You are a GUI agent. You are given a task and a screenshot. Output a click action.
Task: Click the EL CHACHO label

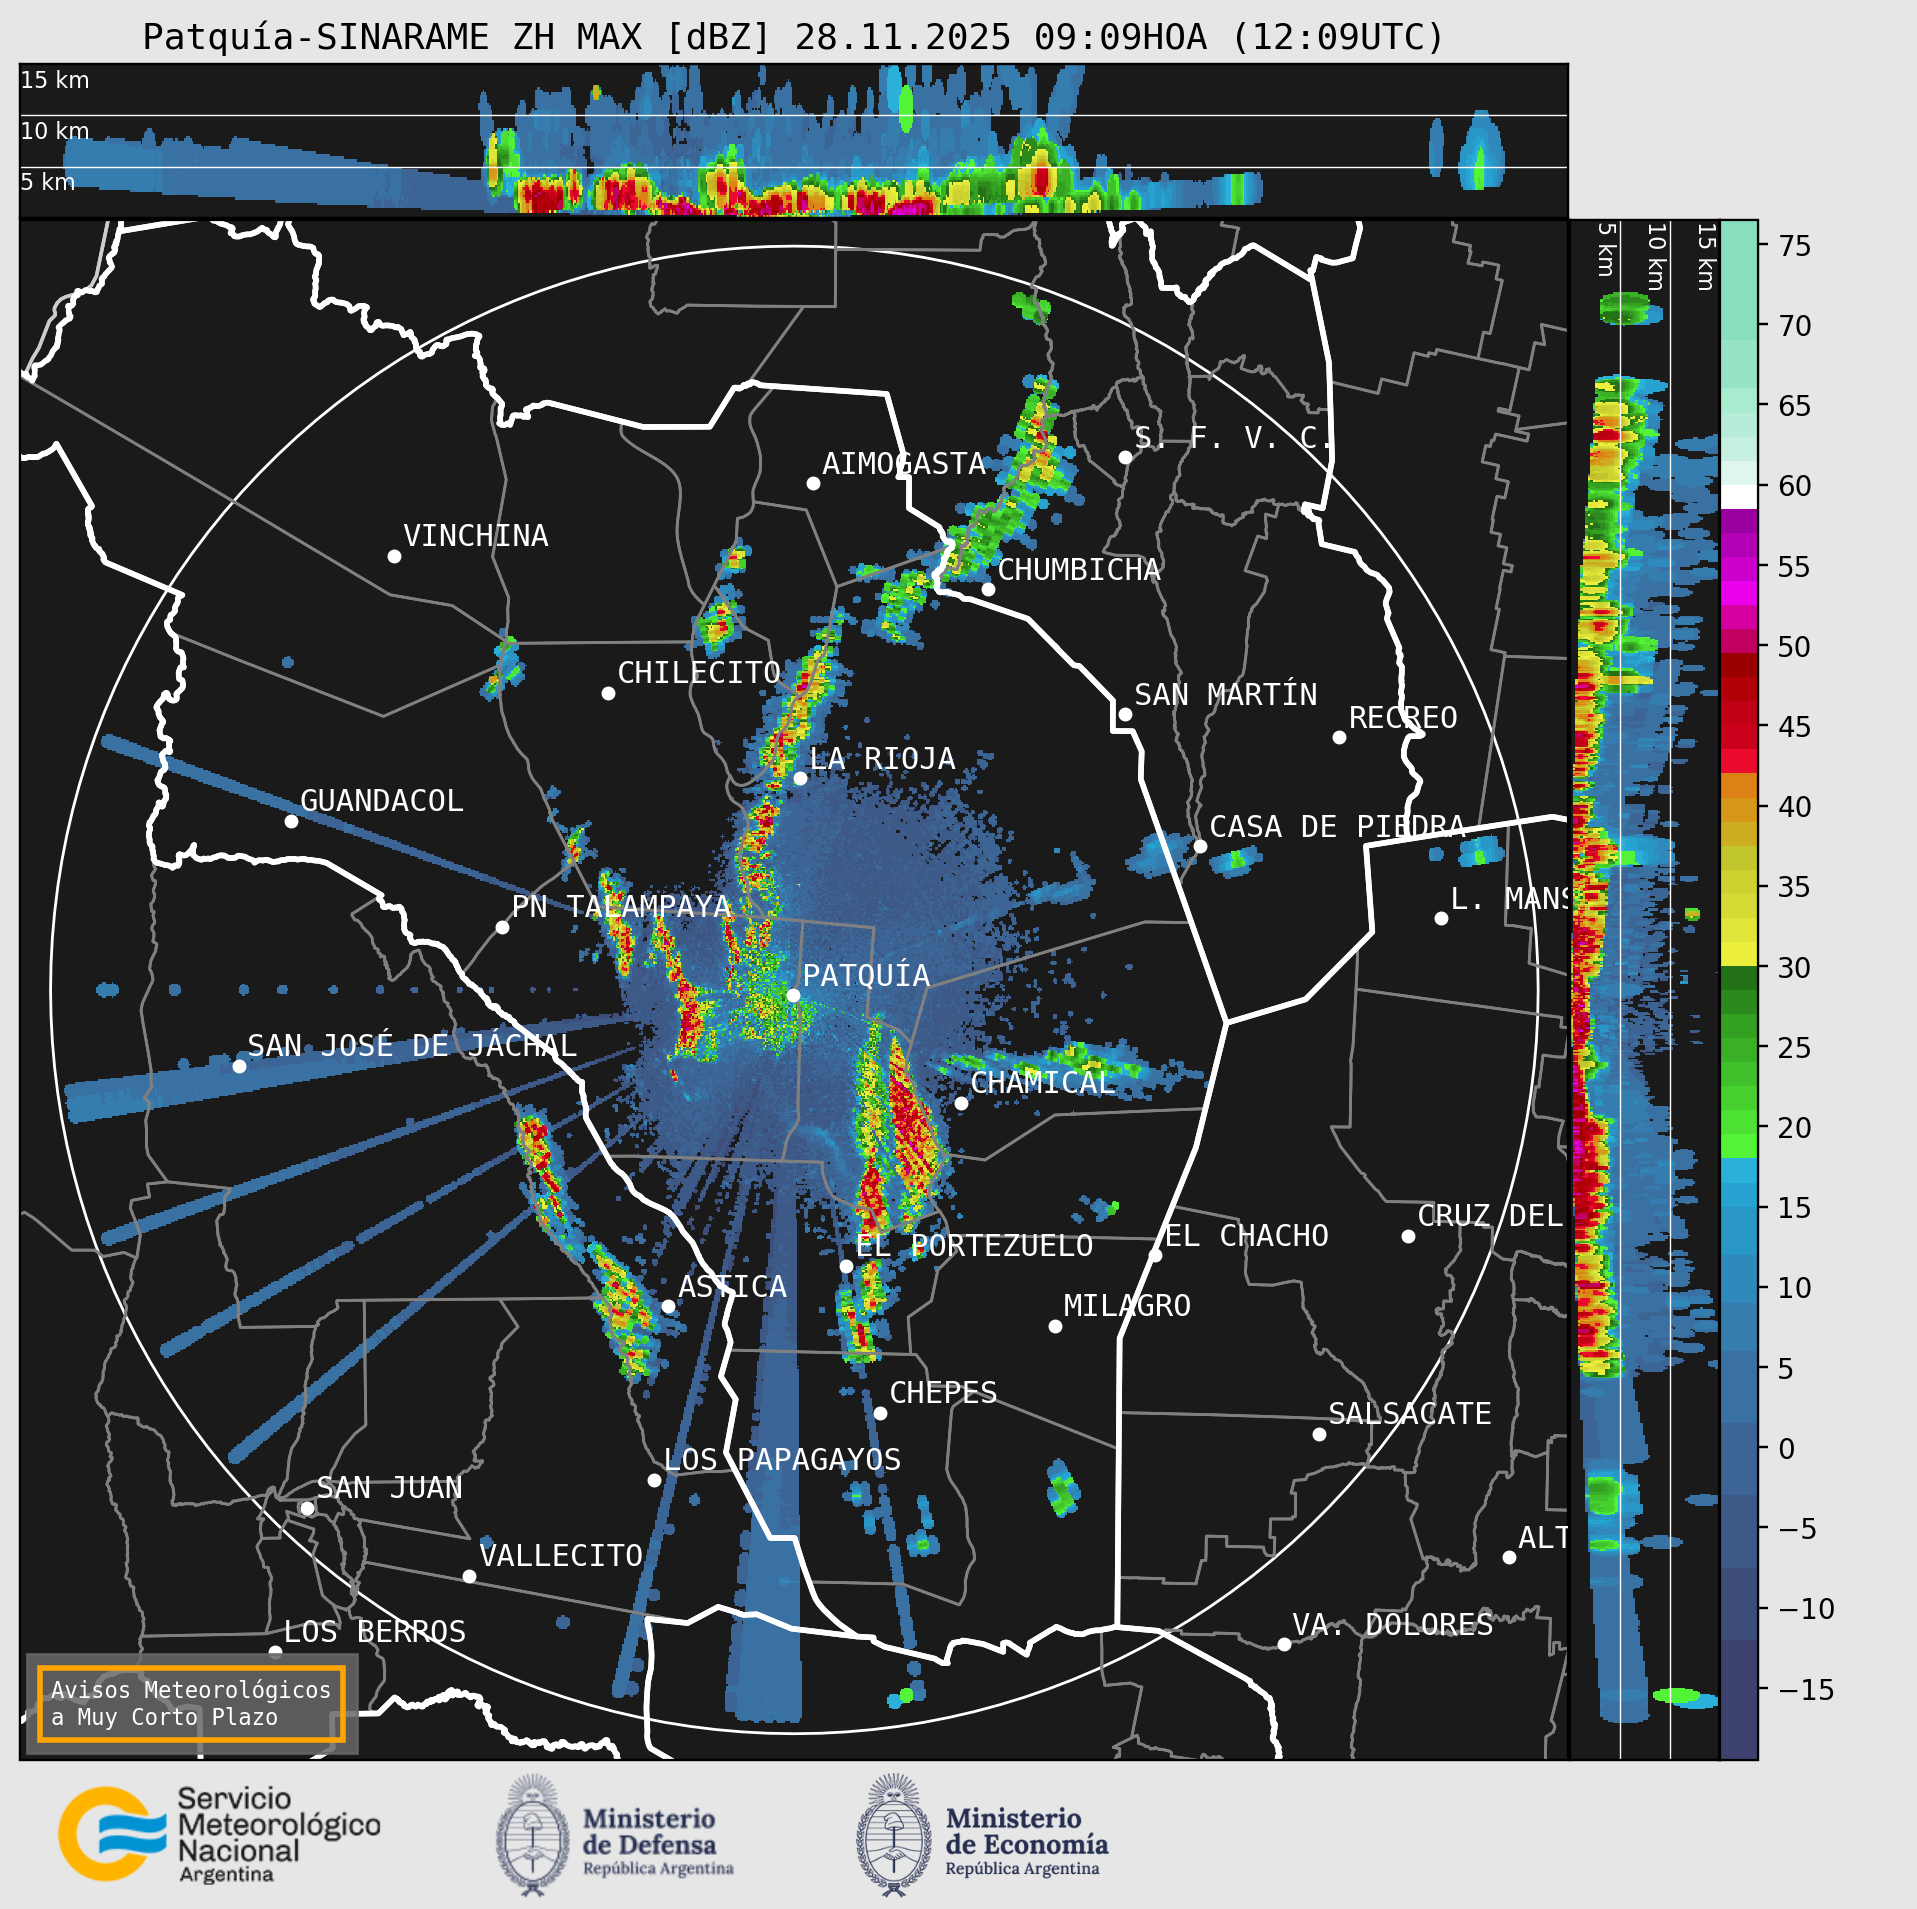[x=1247, y=1235]
